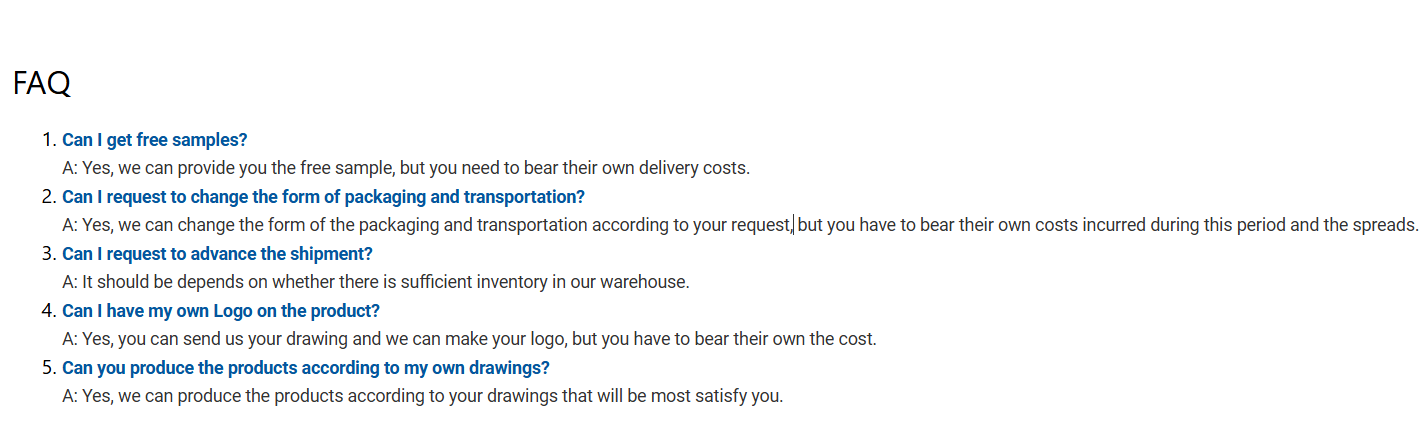Open the produce products by drawings question
The height and width of the screenshot is (424, 1422).
306,368
